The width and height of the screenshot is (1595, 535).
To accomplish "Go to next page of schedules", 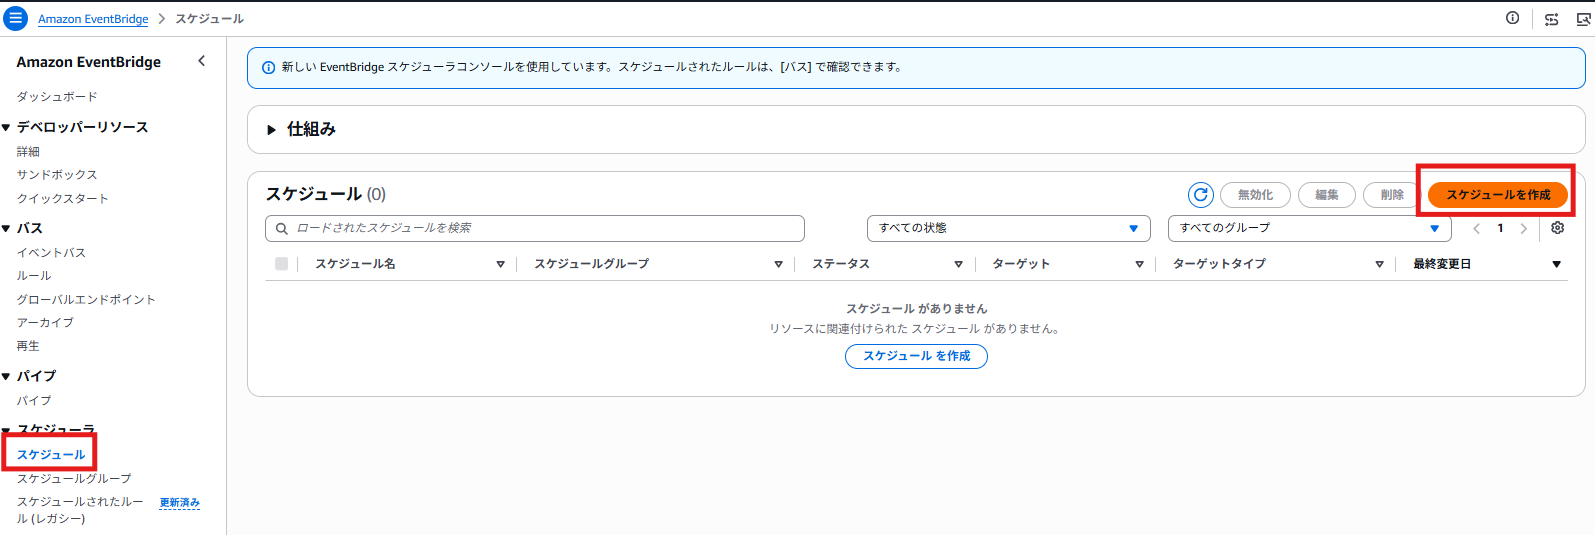I will pos(1523,229).
